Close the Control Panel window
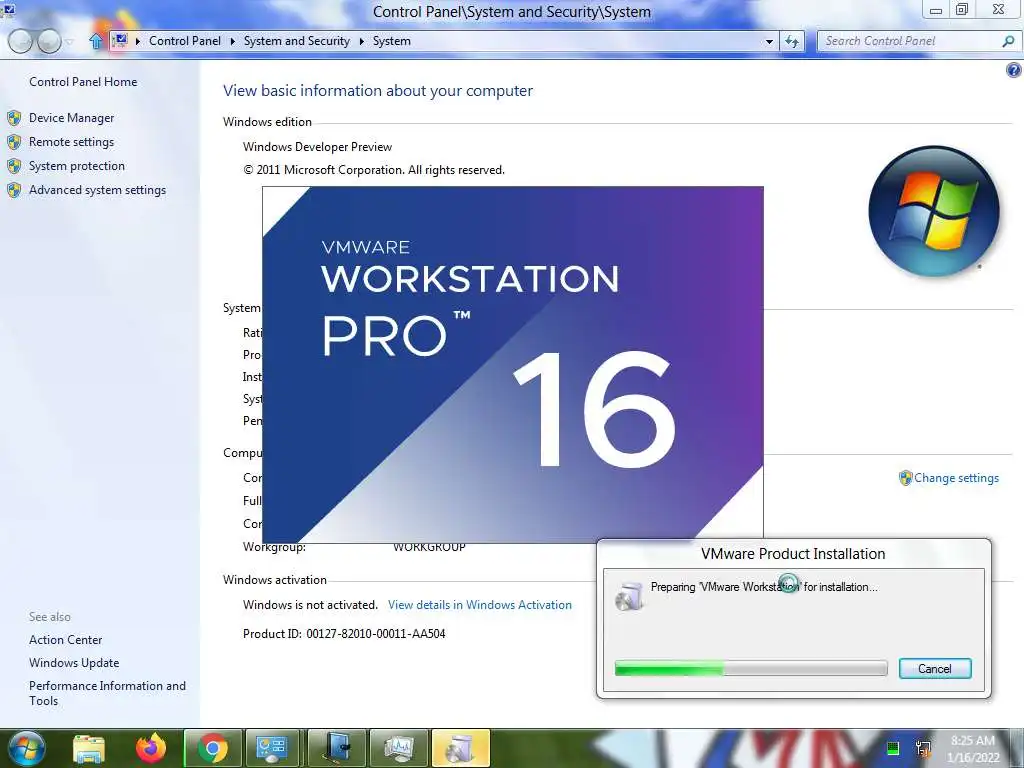 click(999, 10)
